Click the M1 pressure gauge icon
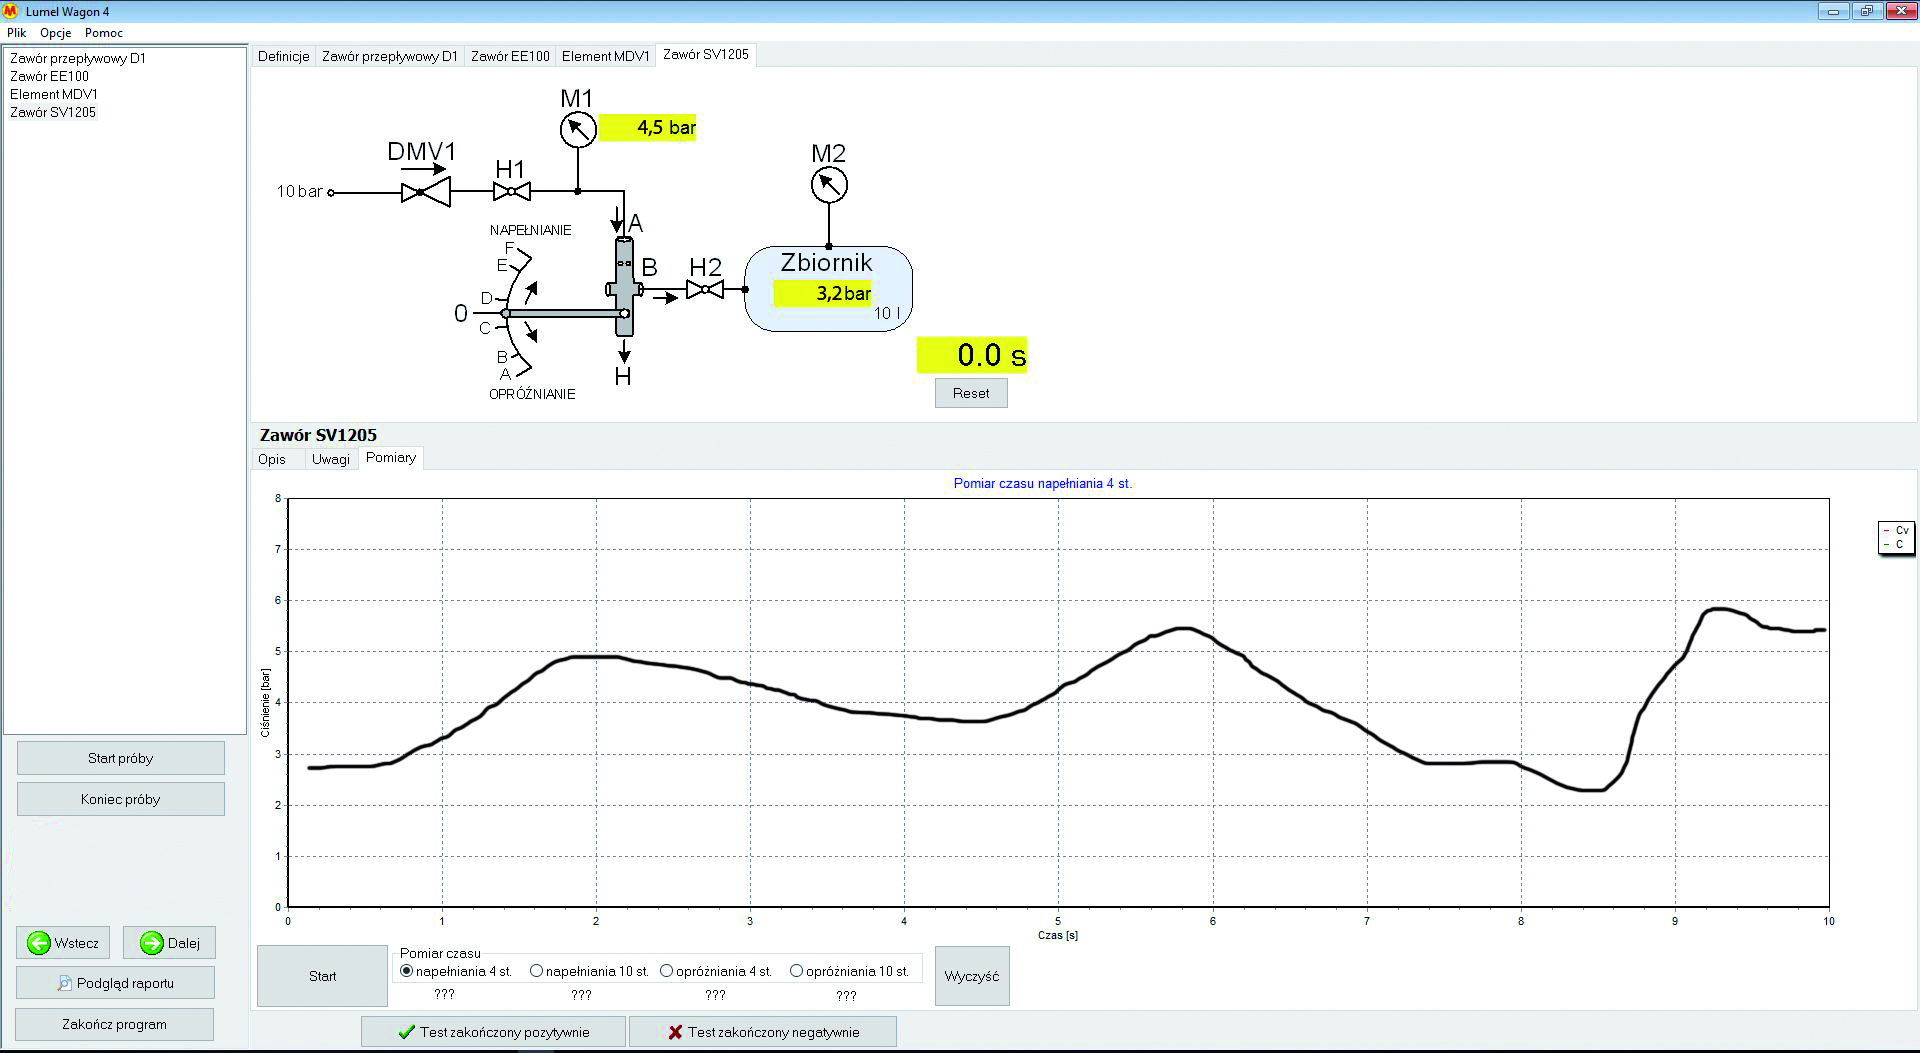 tap(577, 129)
